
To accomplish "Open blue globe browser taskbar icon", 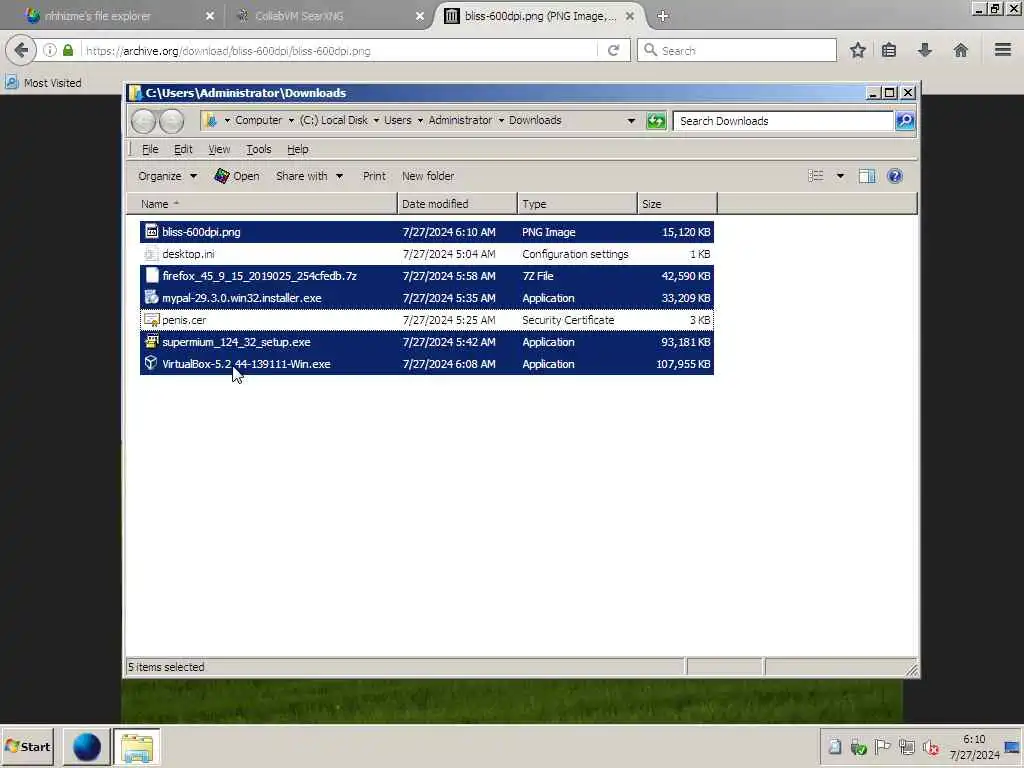I will [86, 747].
